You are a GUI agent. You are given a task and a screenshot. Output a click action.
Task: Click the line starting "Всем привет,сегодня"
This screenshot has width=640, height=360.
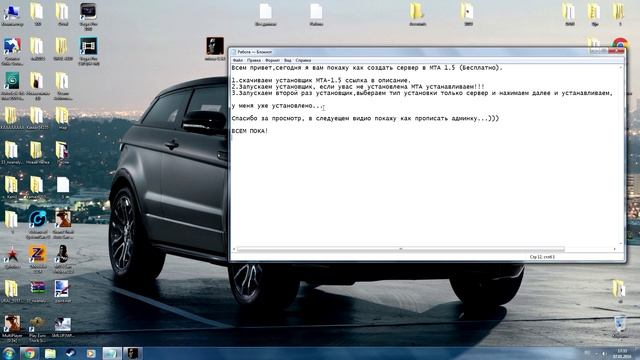[367, 68]
